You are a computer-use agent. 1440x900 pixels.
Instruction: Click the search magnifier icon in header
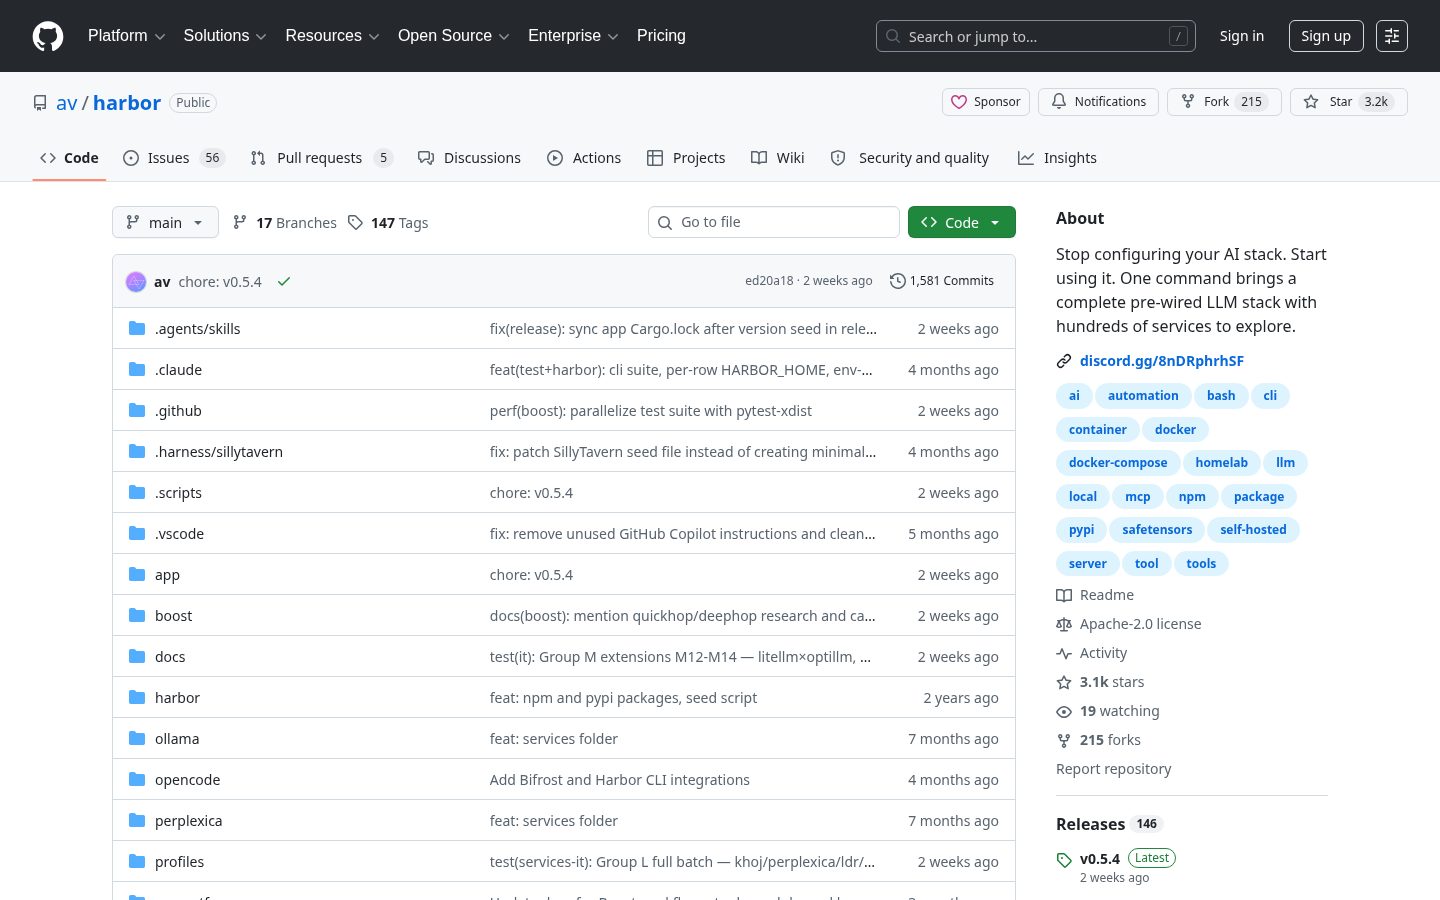(893, 36)
